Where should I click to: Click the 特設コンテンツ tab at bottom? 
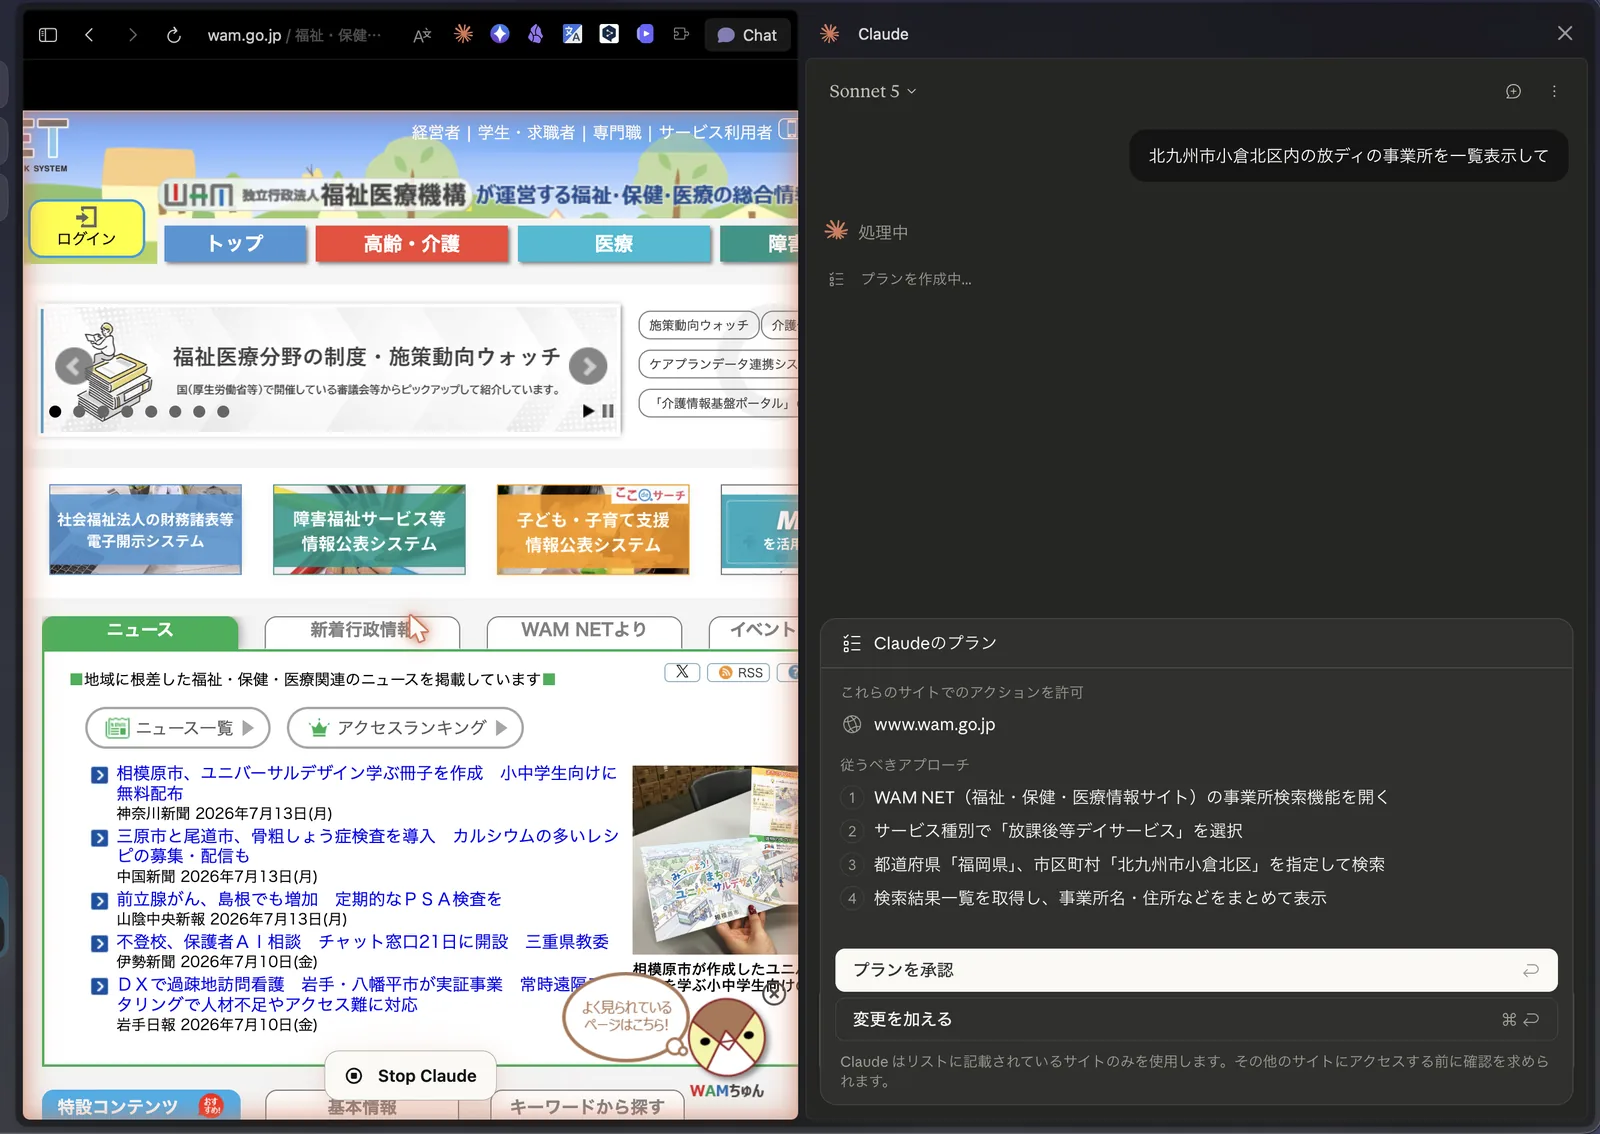point(141,1106)
